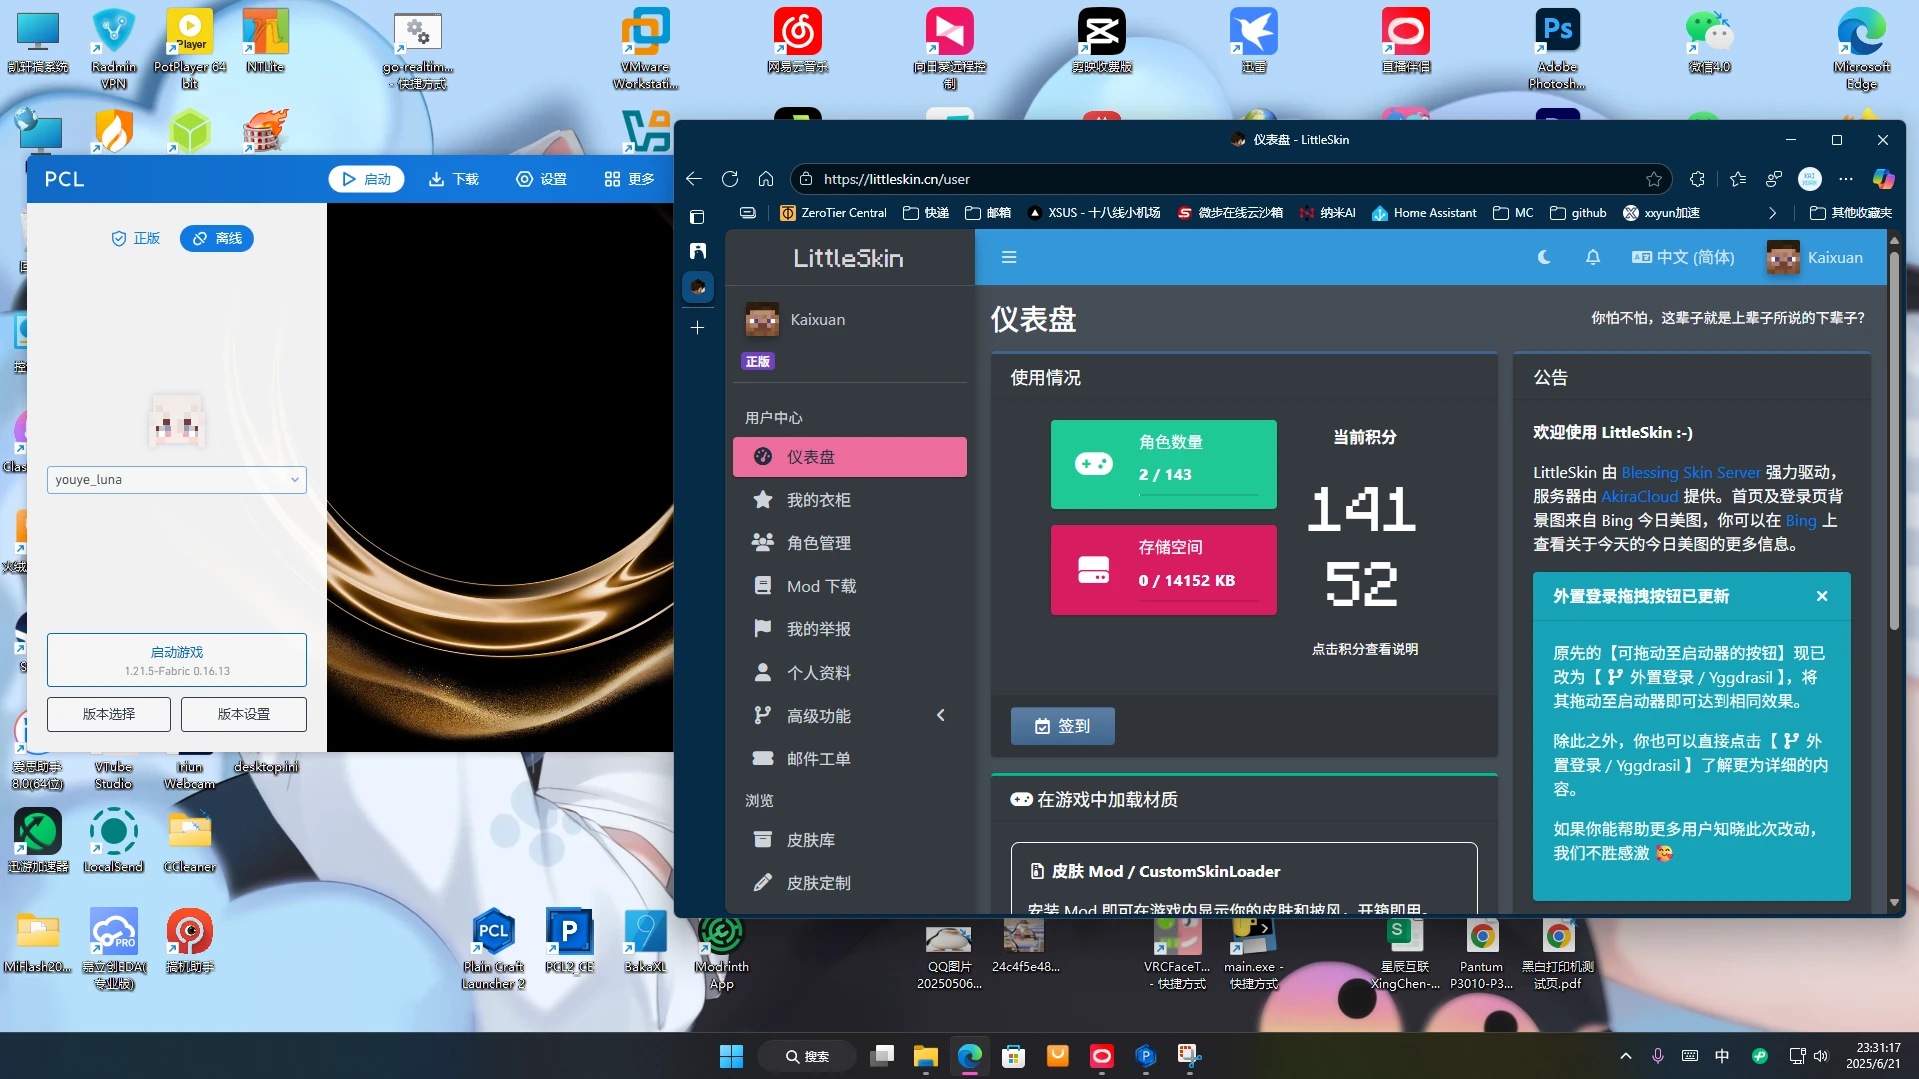Image resolution: width=1919 pixels, height=1079 pixels.
Task: Open 网易云音乐 desktop shortcut
Action: tap(797, 41)
